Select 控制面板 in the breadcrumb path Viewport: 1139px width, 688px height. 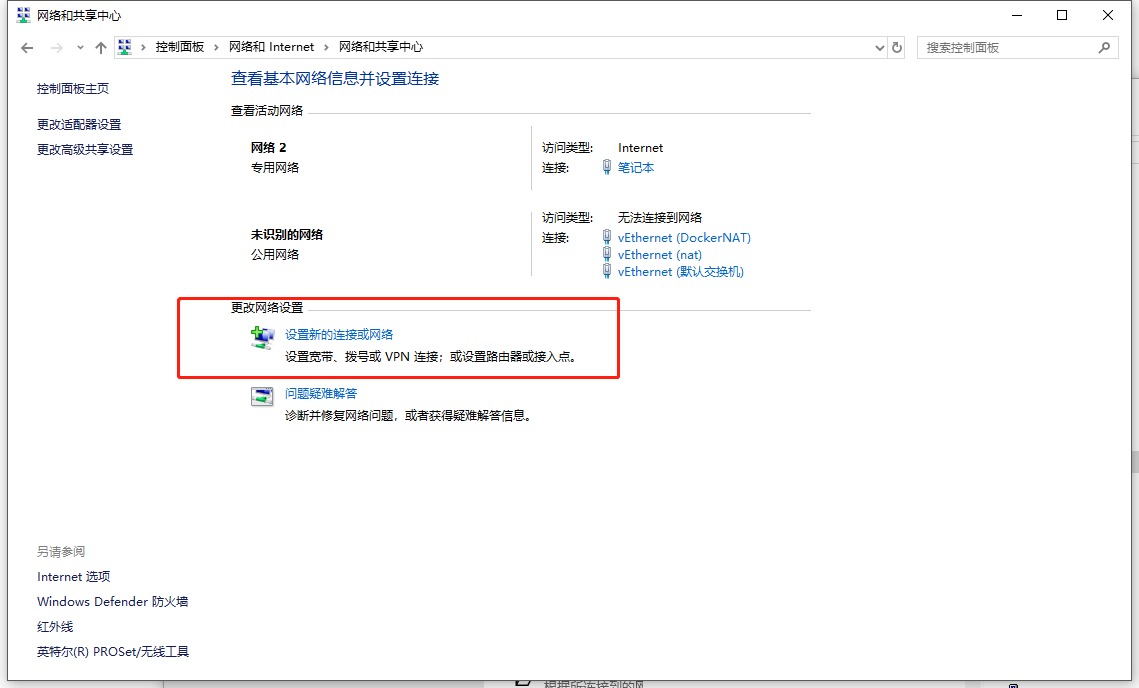(179, 47)
